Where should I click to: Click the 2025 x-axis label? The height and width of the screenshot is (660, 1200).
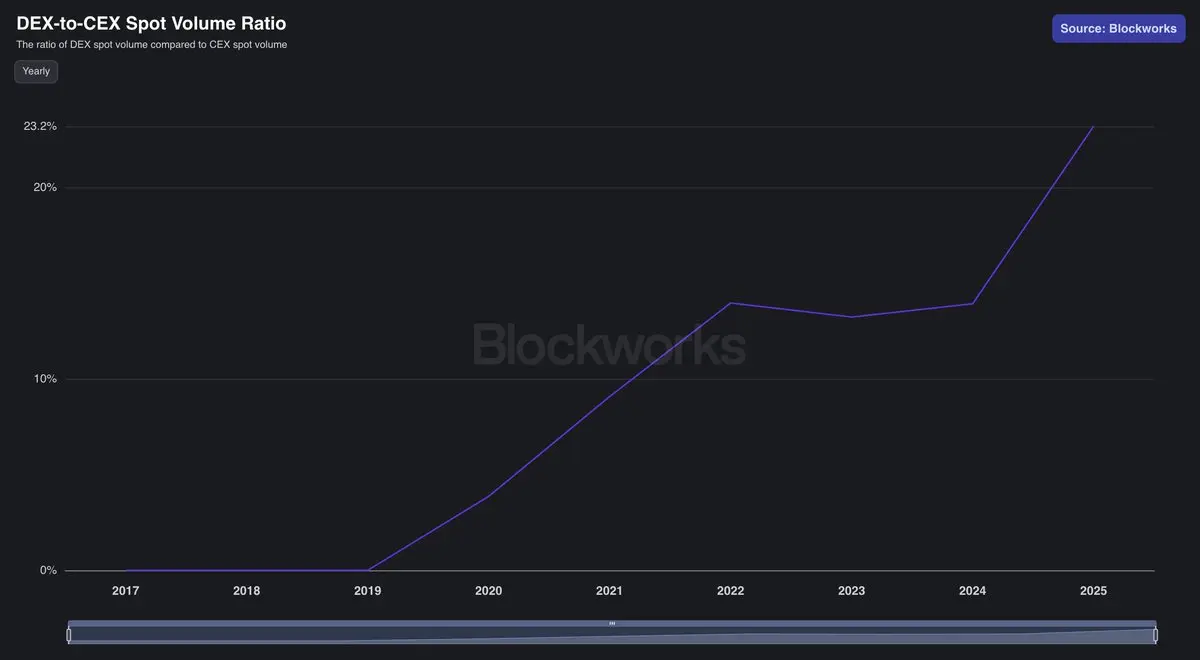pyautogui.click(x=1093, y=591)
